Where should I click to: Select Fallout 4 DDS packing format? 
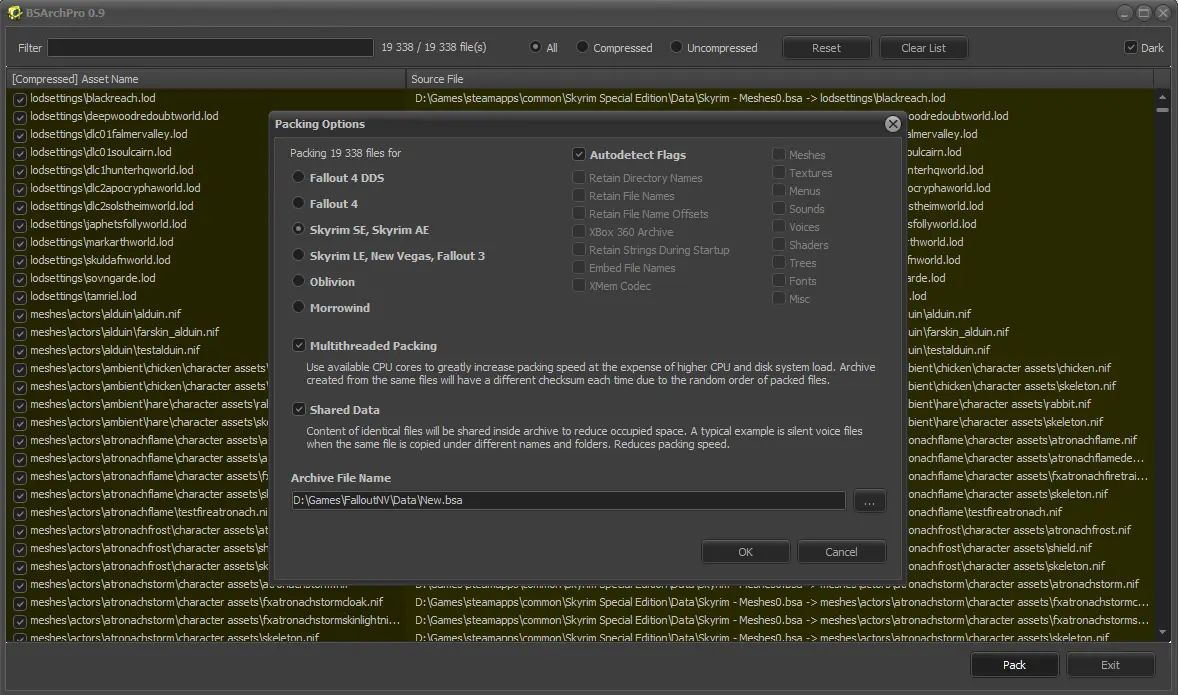tap(298, 178)
